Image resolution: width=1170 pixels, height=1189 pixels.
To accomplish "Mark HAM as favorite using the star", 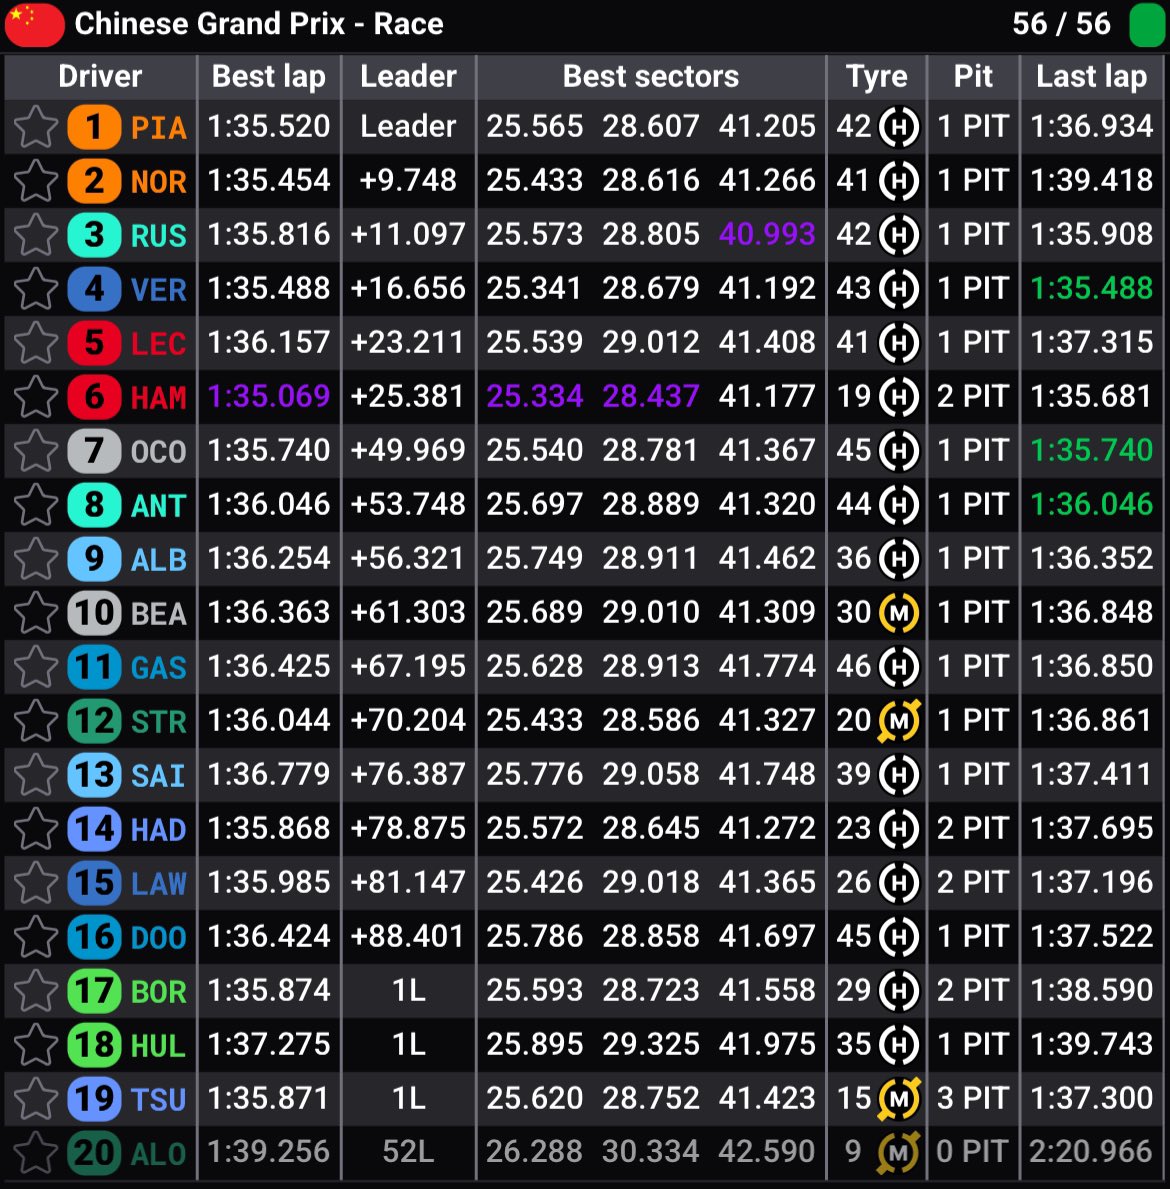I will click(x=36, y=397).
